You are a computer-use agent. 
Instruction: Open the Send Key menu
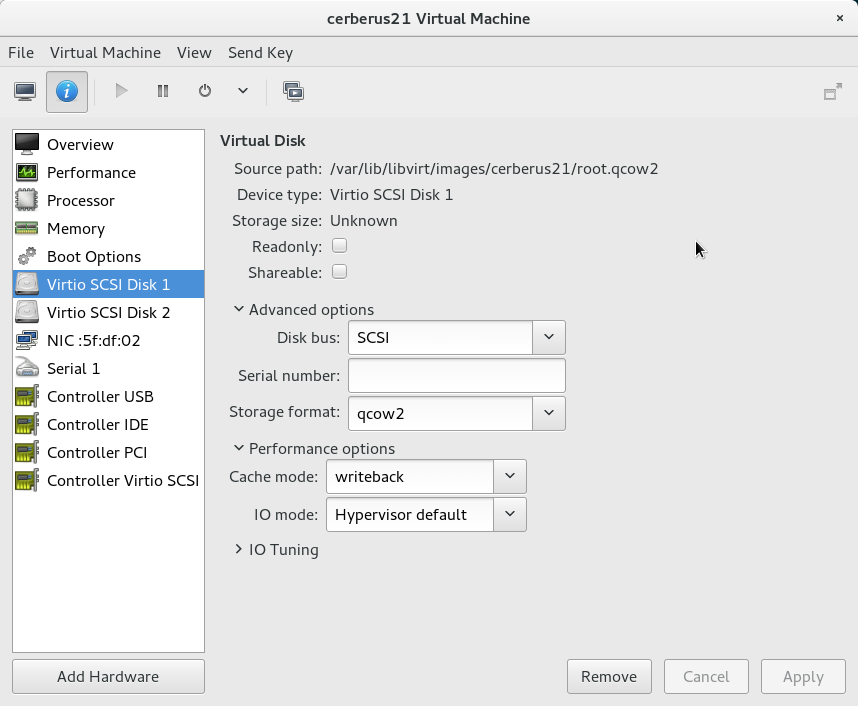click(260, 52)
